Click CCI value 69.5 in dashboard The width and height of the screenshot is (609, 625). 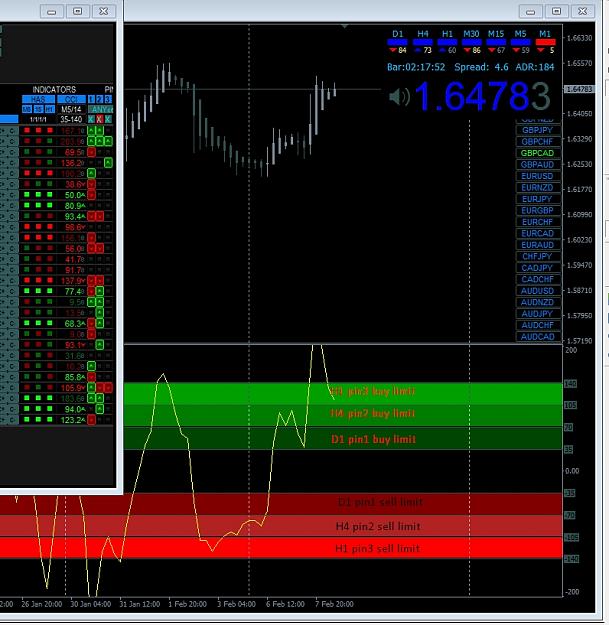74,152
